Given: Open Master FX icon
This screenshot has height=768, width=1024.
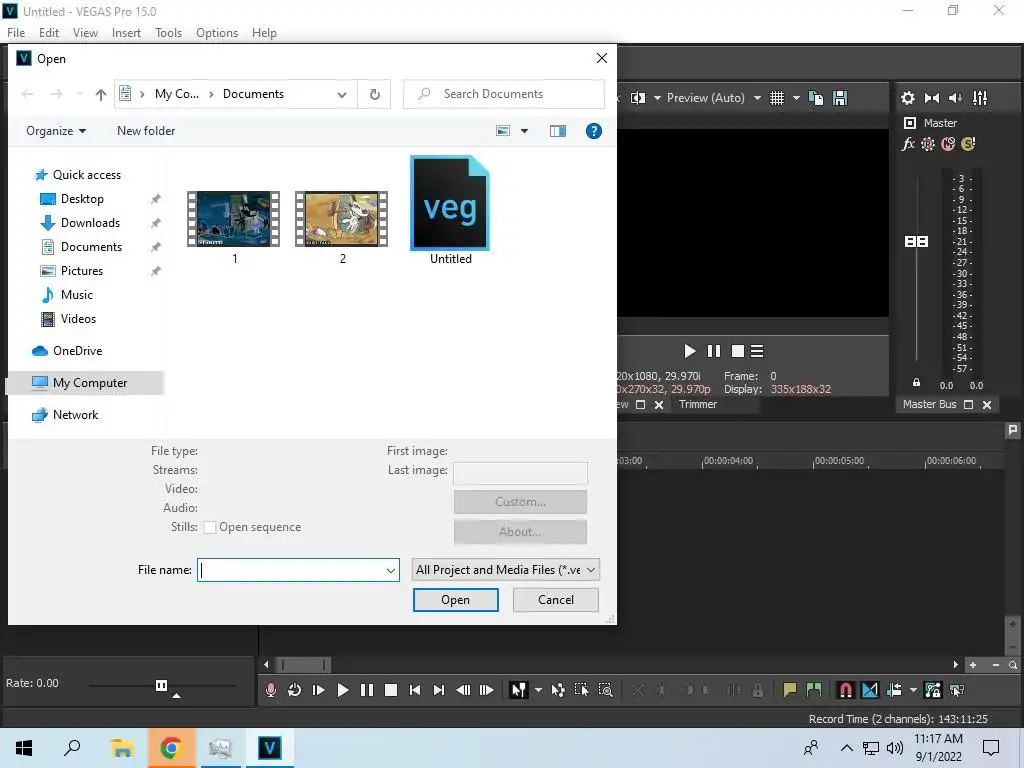Looking at the screenshot, I should click(x=908, y=144).
